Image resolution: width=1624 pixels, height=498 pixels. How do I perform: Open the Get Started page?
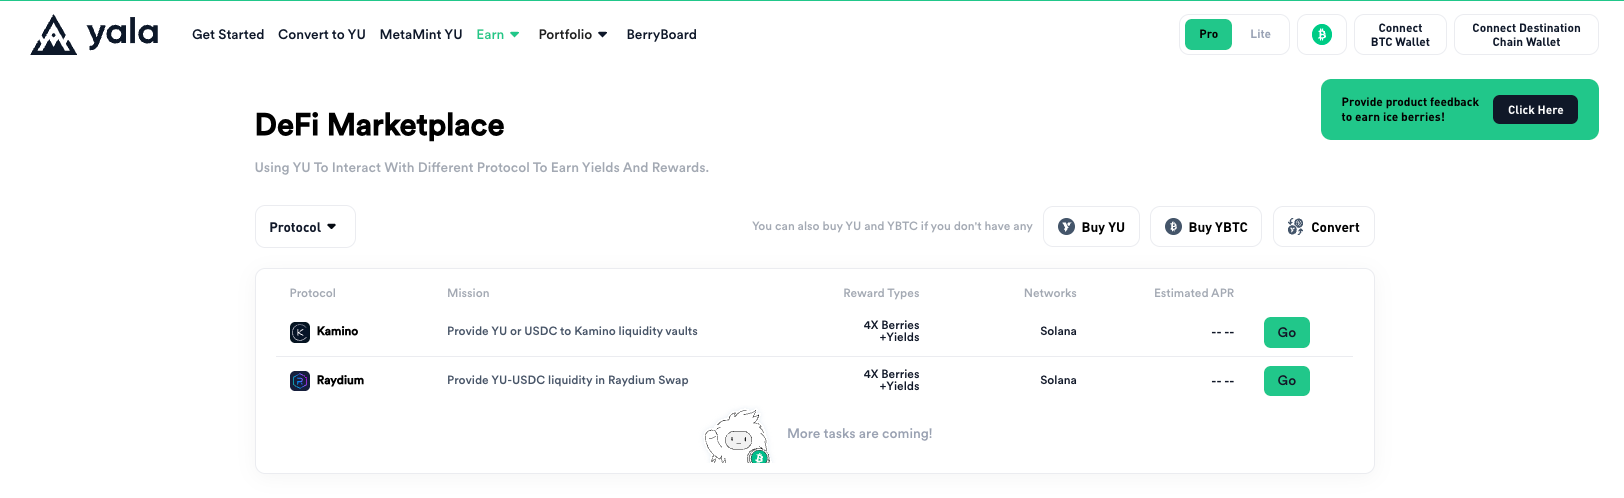click(x=228, y=35)
